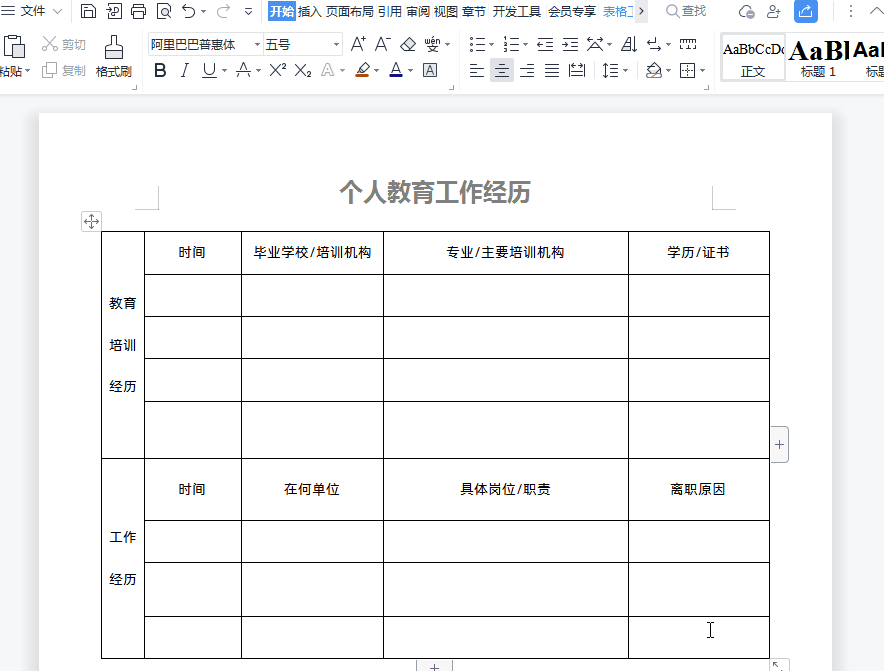Click the cloud sync status icon
This screenshot has width=884, height=671.
746,11
